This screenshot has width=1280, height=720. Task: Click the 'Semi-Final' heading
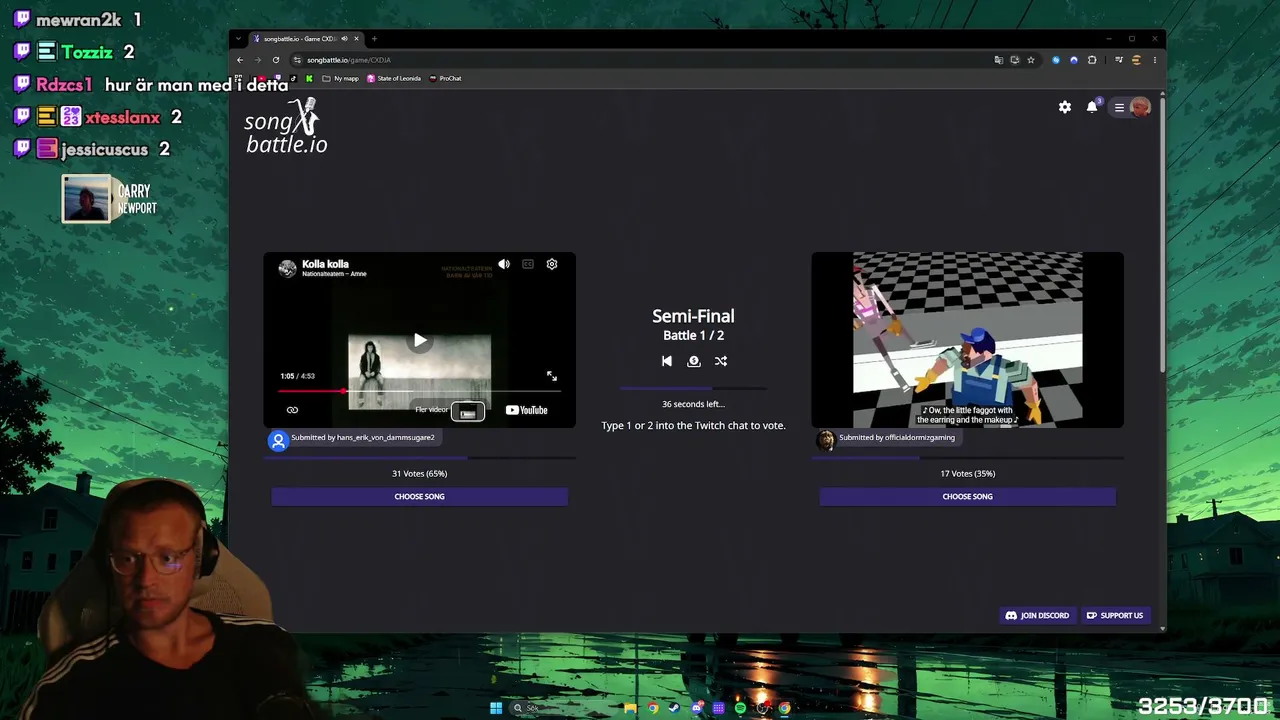pos(693,316)
